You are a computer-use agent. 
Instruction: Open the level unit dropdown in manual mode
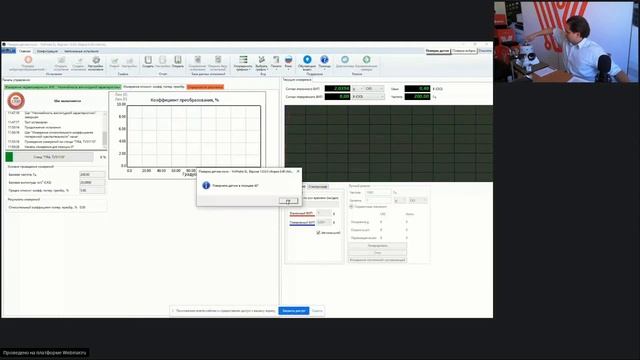pos(400,200)
